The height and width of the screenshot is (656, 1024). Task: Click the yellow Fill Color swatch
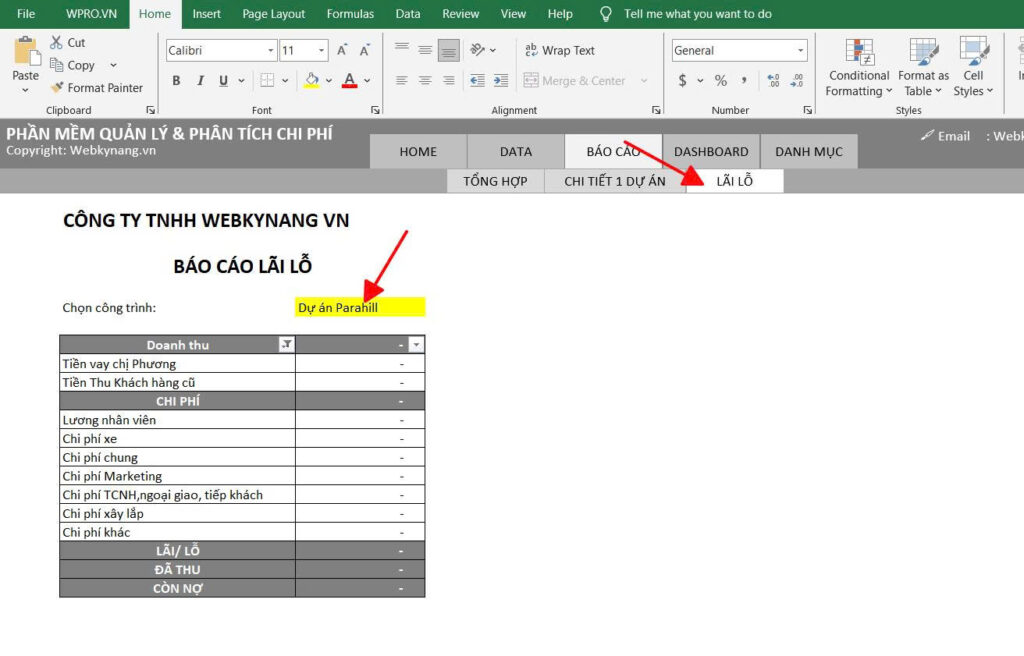point(312,81)
